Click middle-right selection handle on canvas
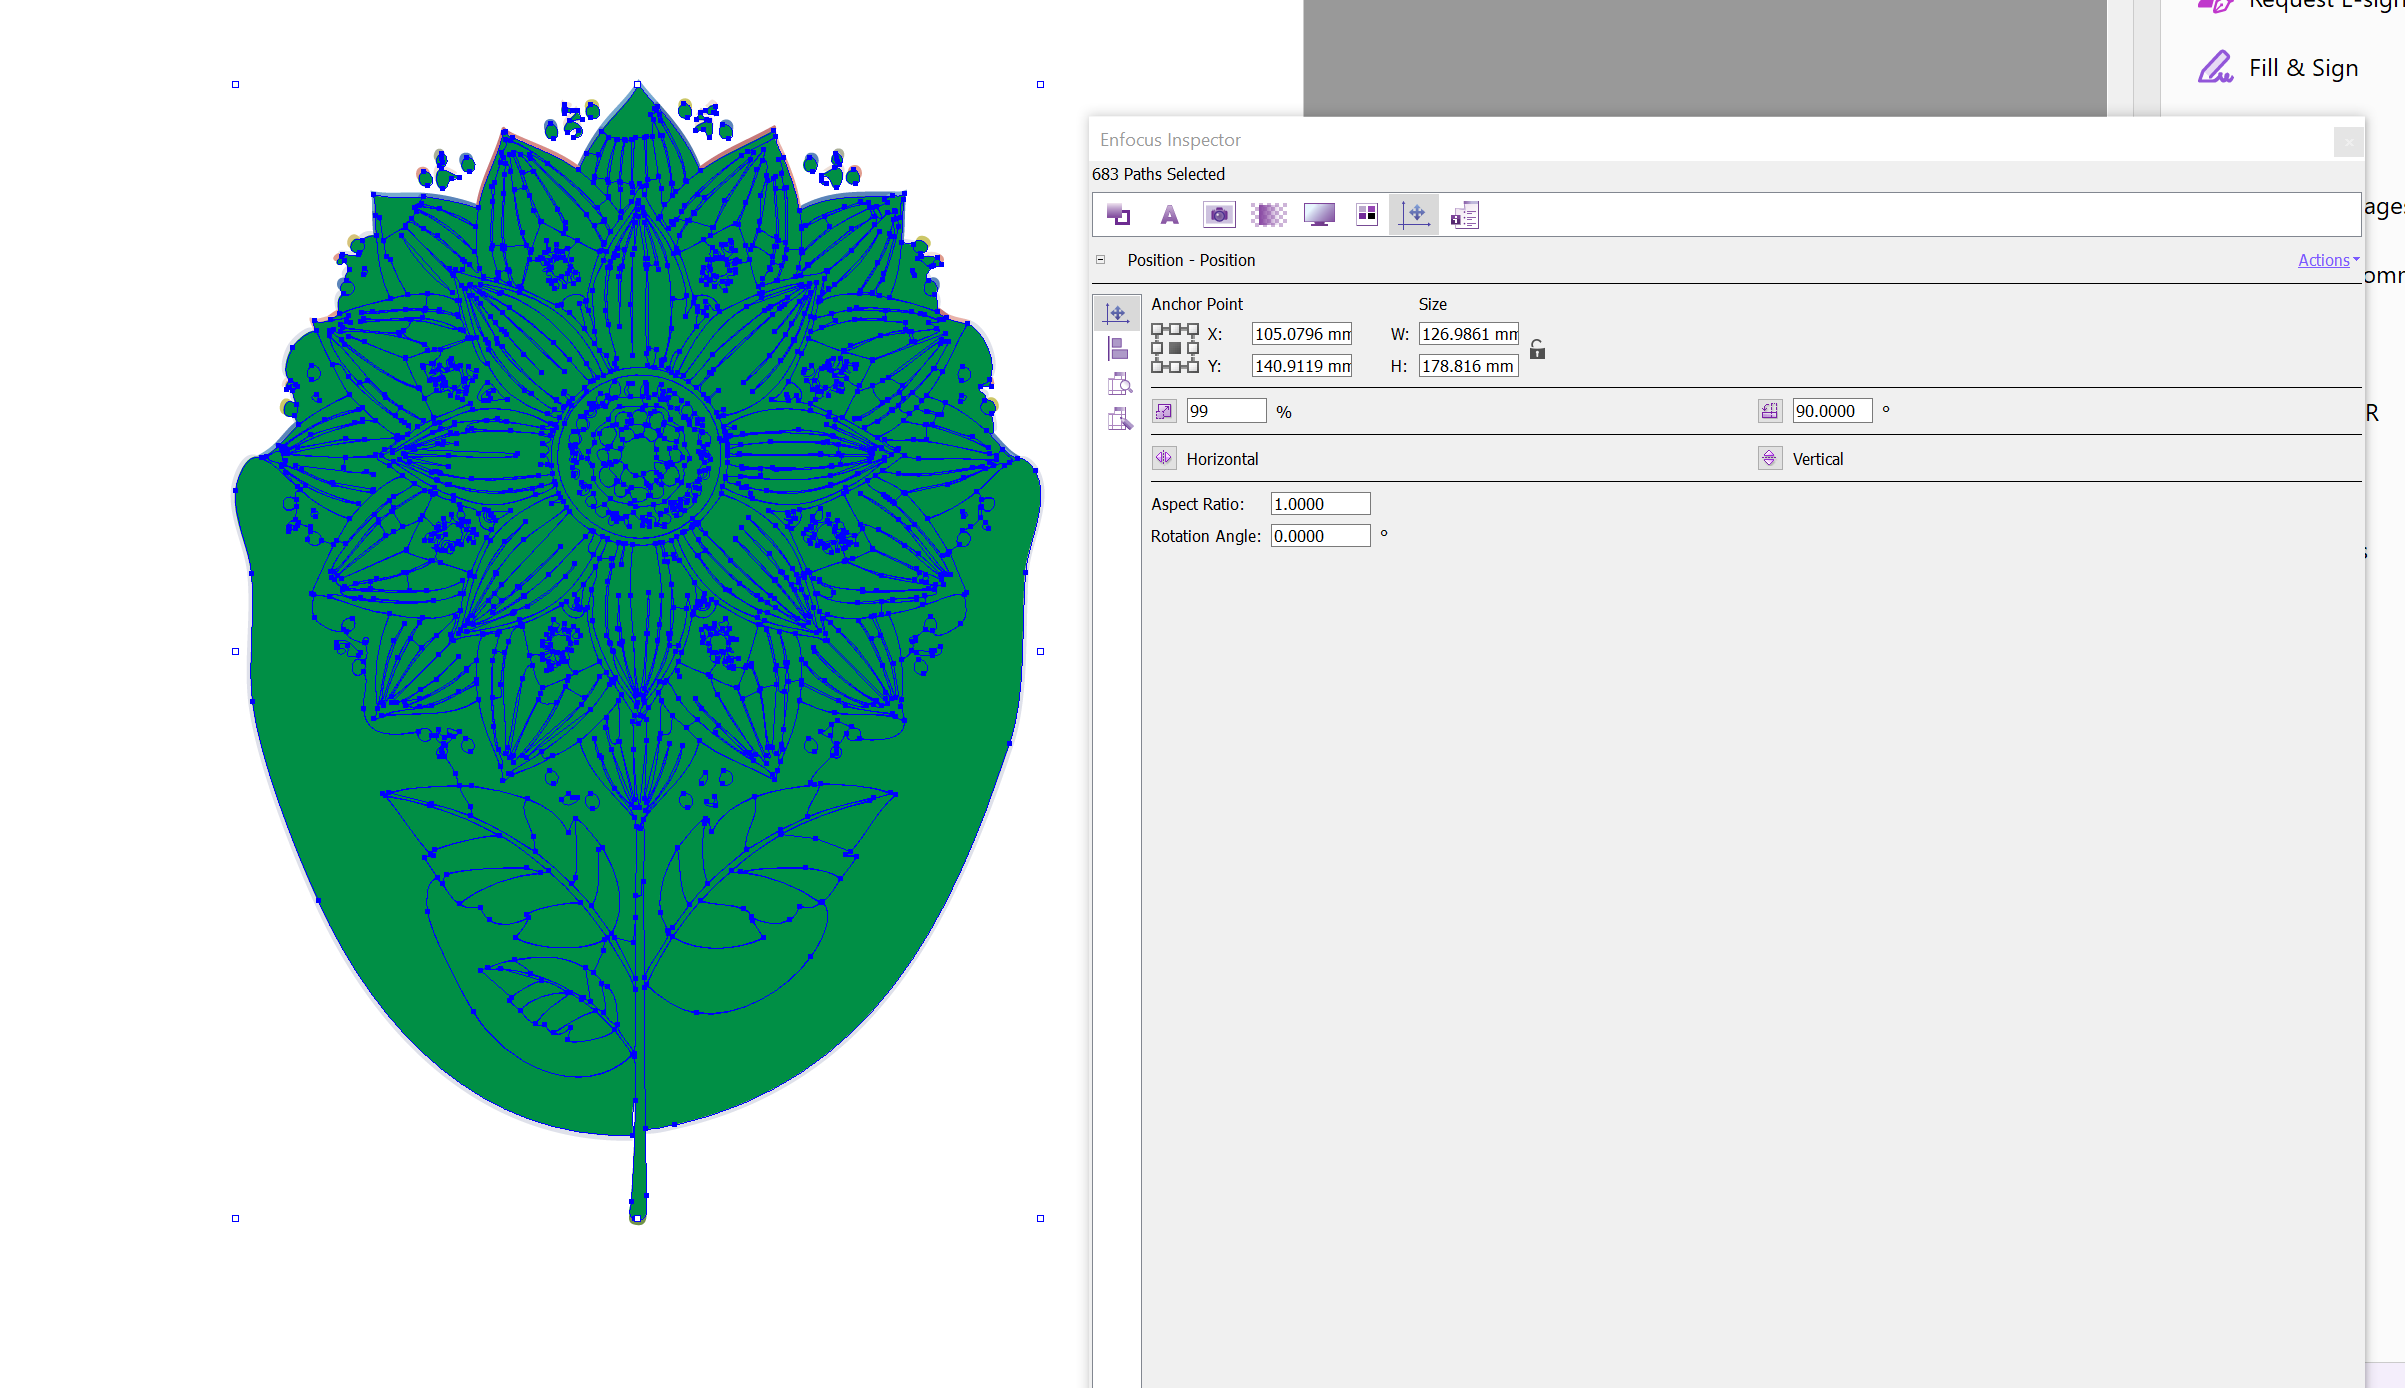The image size is (2405, 1388). (x=1040, y=652)
